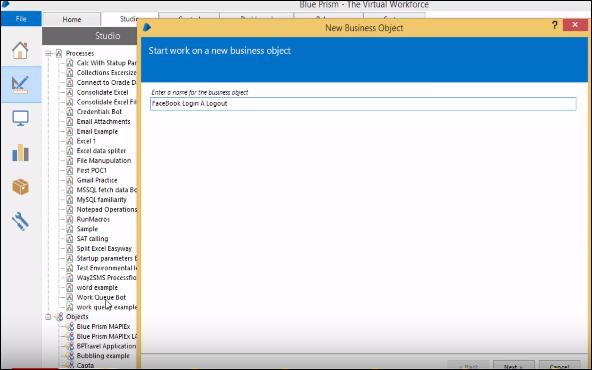Click the help question mark in dialog

[554, 25]
